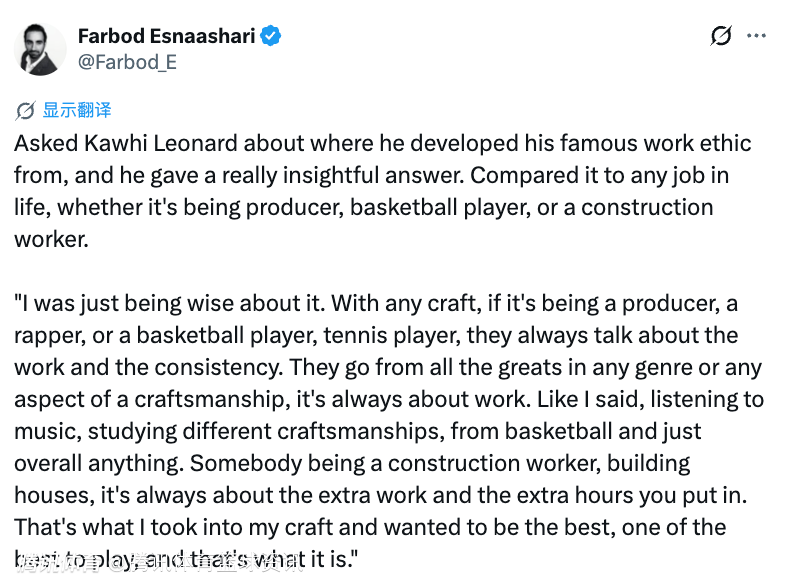The image size is (788, 588).
Task: Open the three-dot more options menu
Action: tap(757, 36)
